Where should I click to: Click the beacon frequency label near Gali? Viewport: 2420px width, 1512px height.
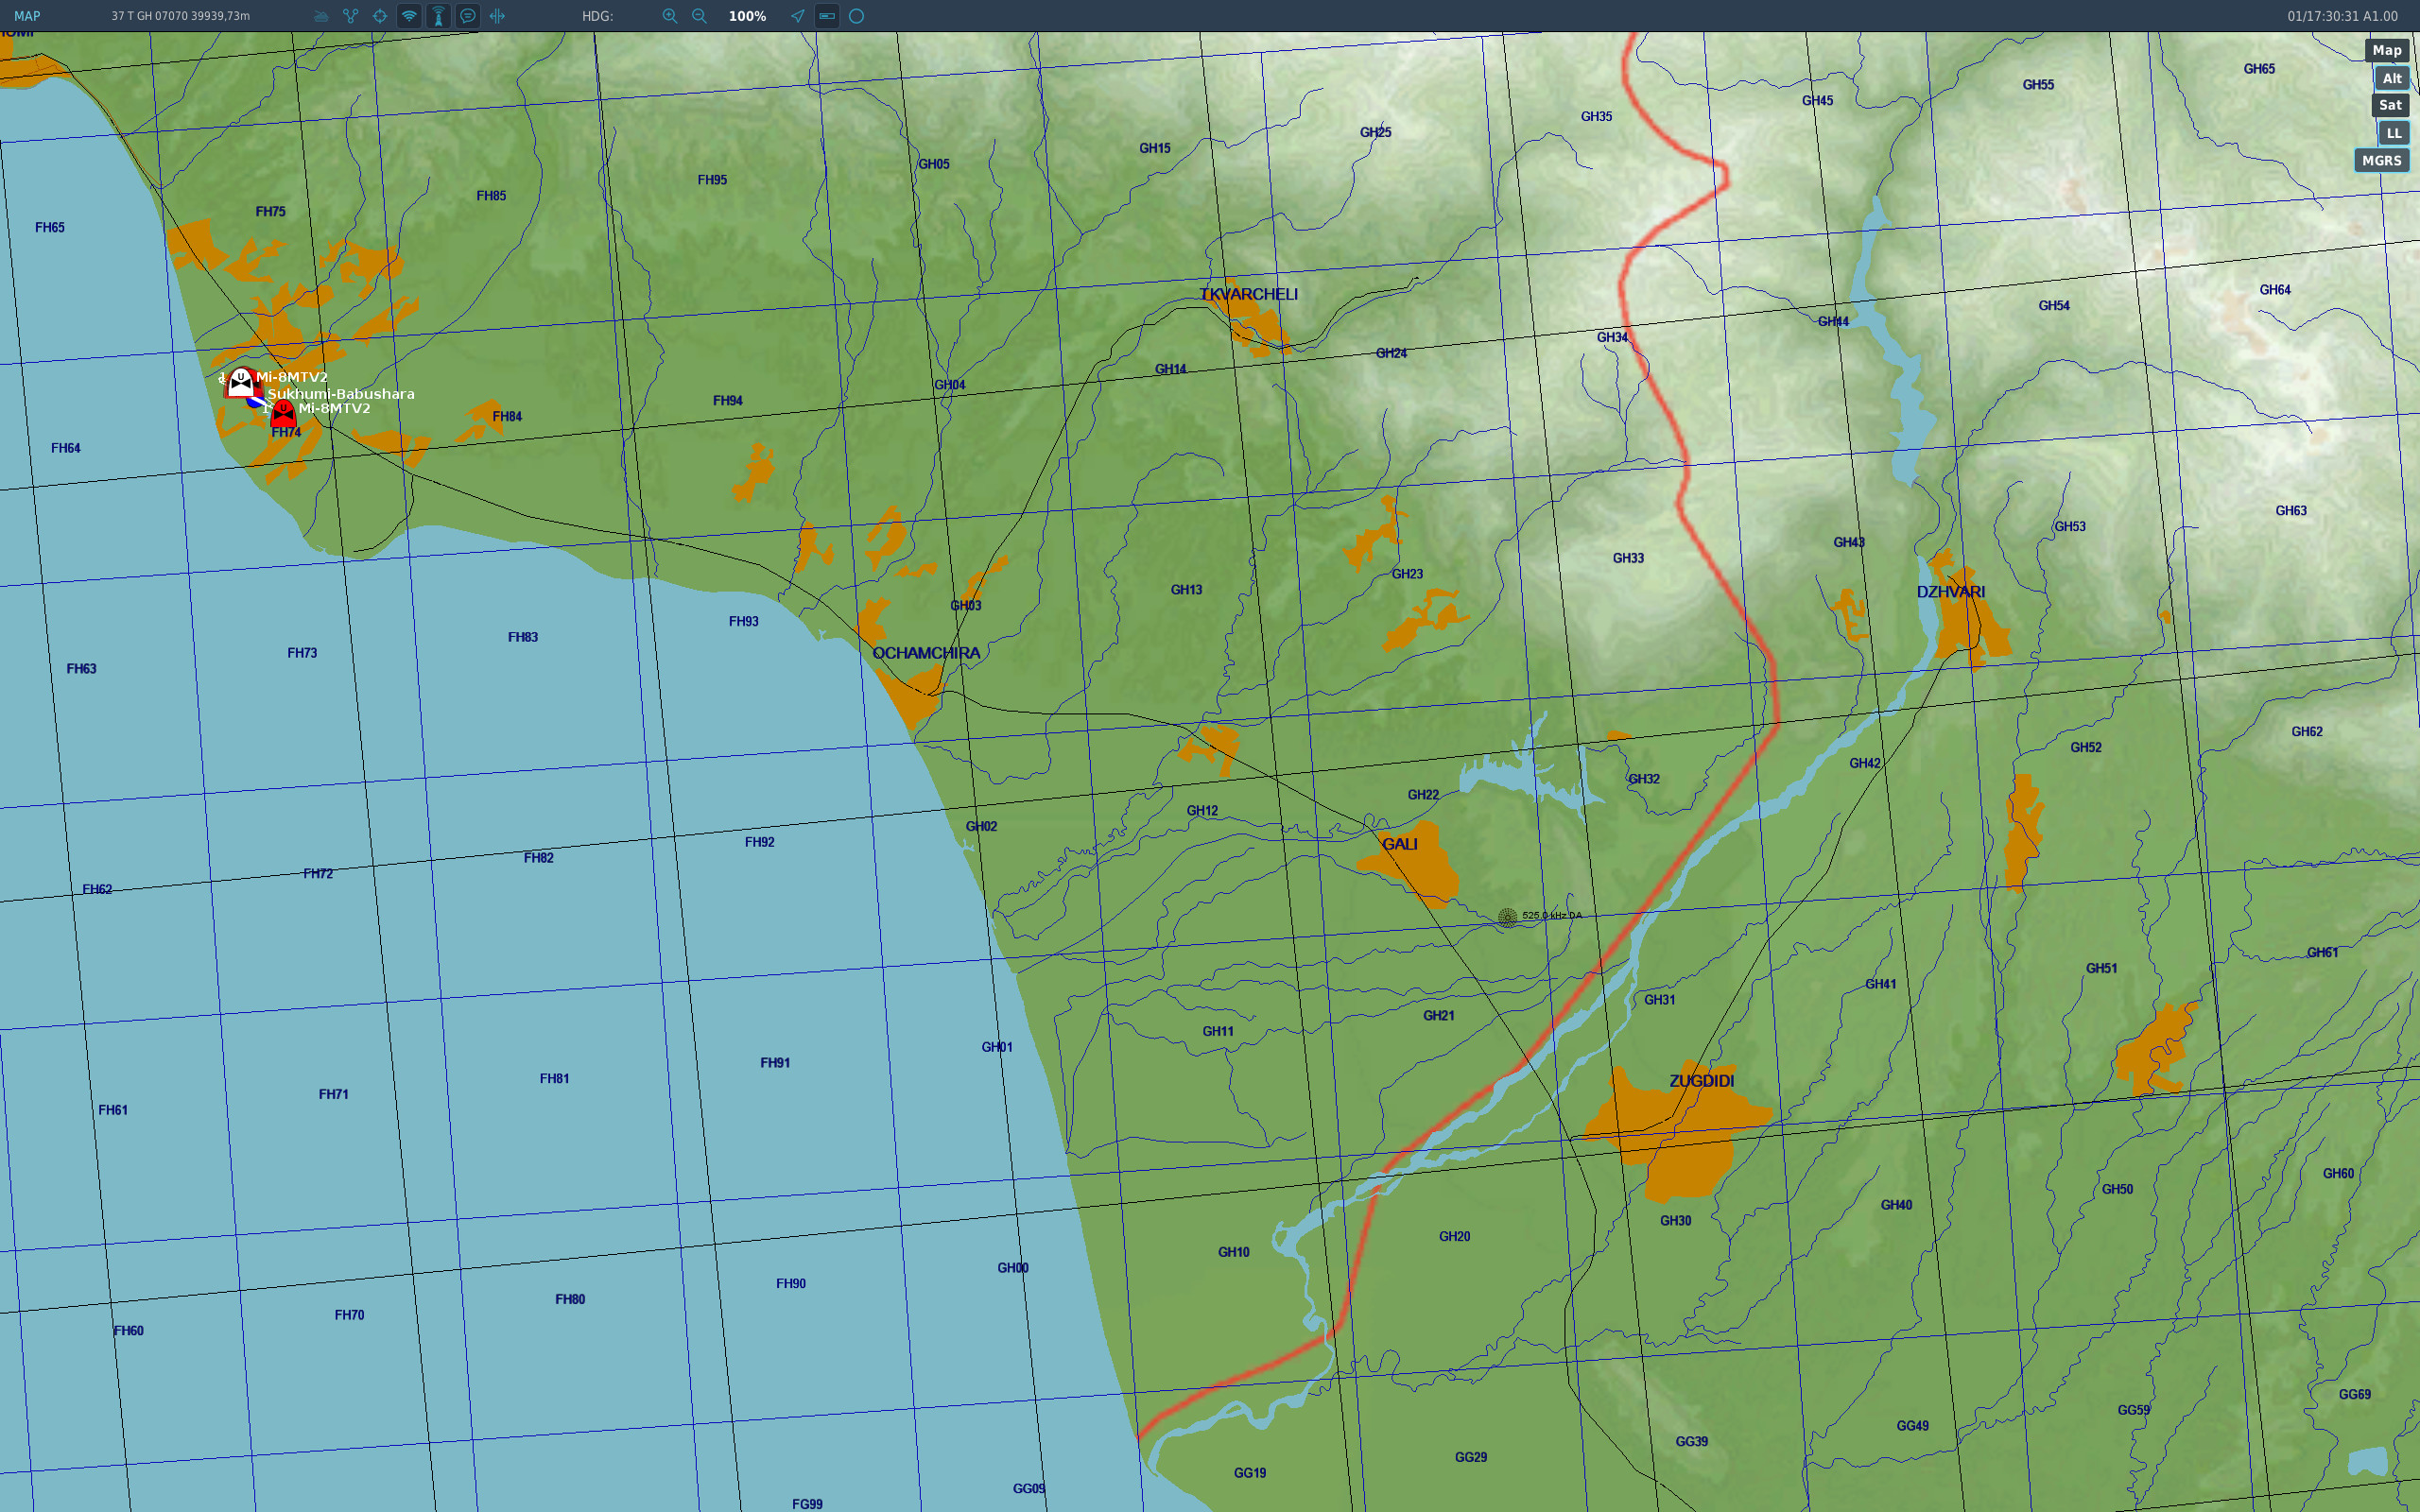pyautogui.click(x=1552, y=915)
